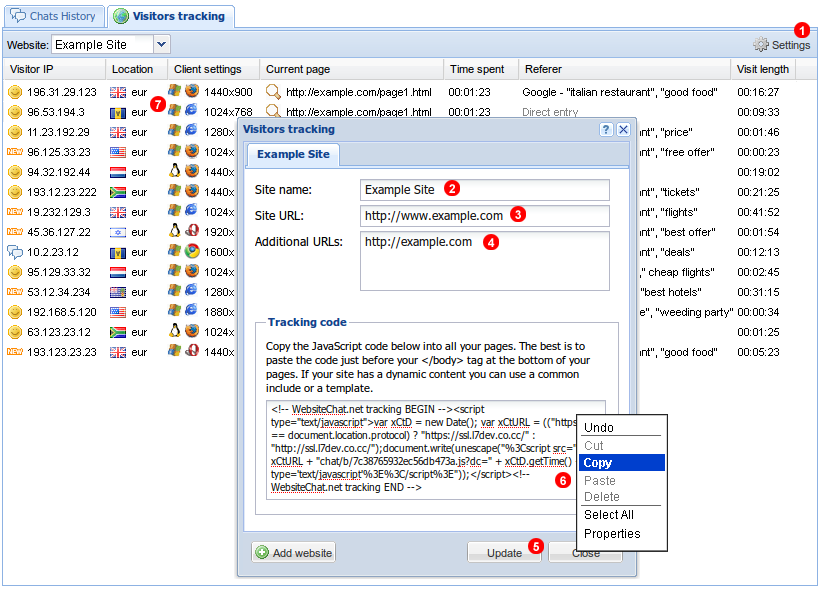Click the UK flag beside 196.31.29.123
821x591 pixels.
click(x=118, y=93)
